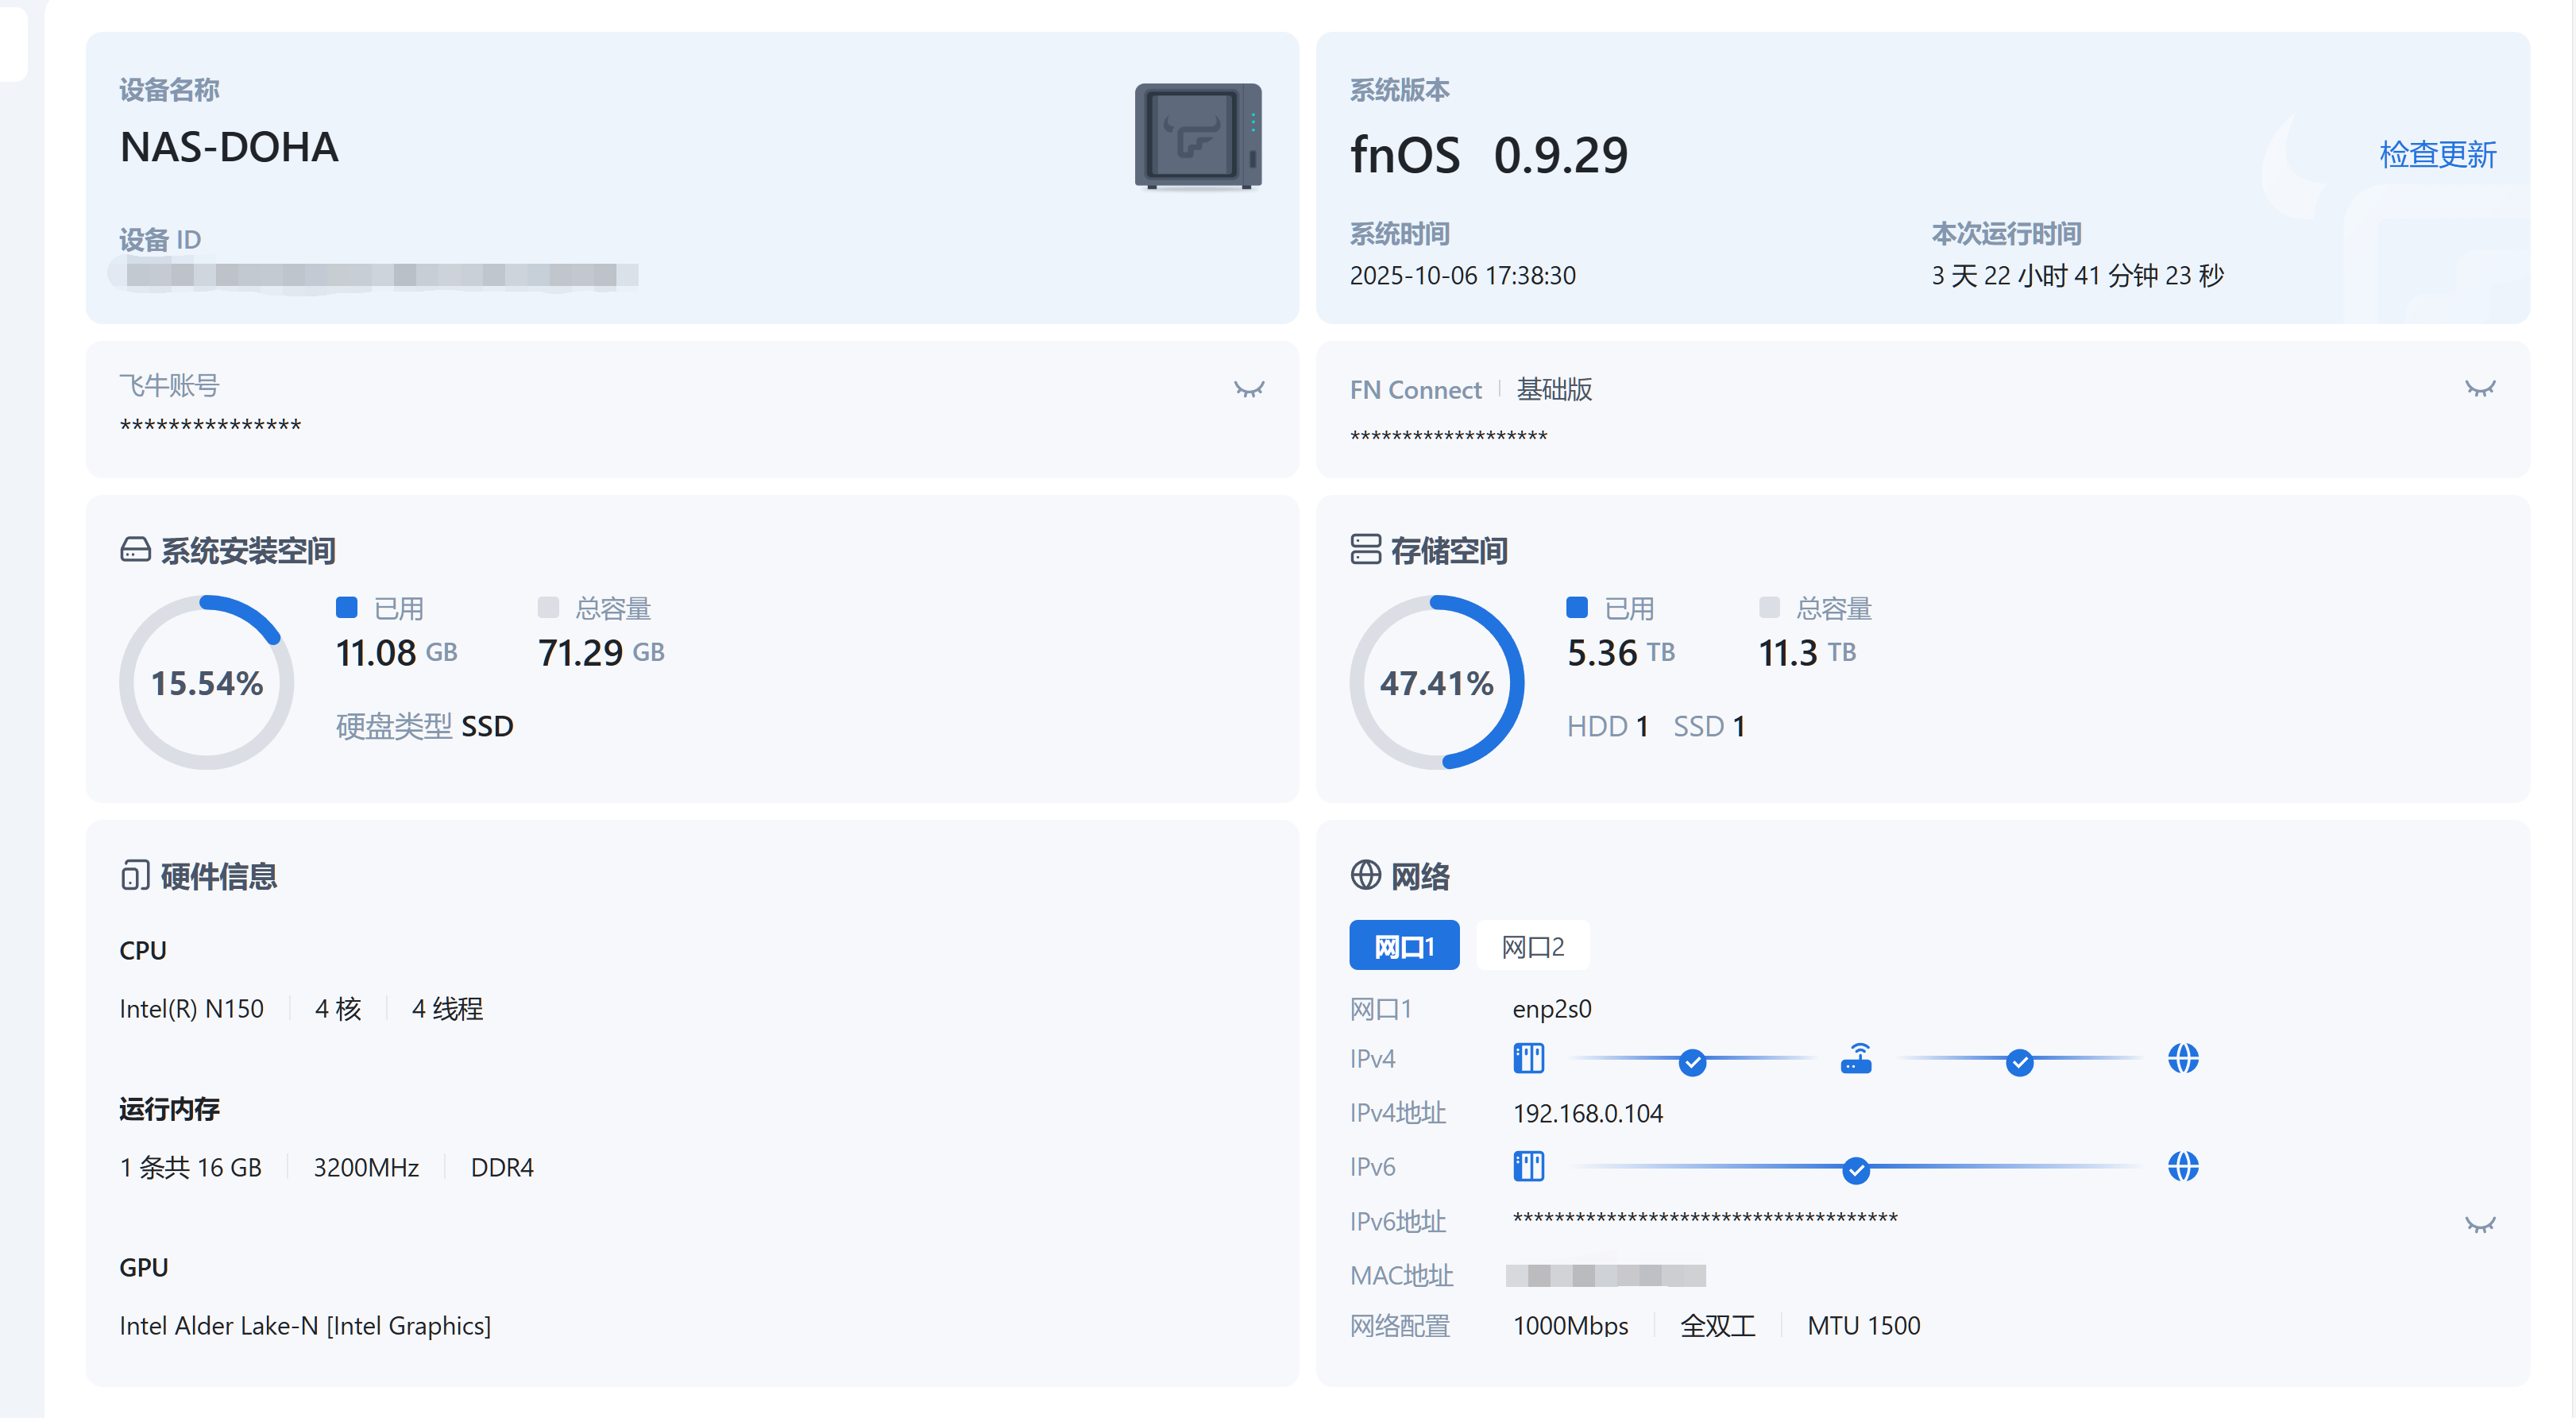Unhide the masked IPv6地址 value
This screenshot has height=1418, width=2576.
2479,1224
